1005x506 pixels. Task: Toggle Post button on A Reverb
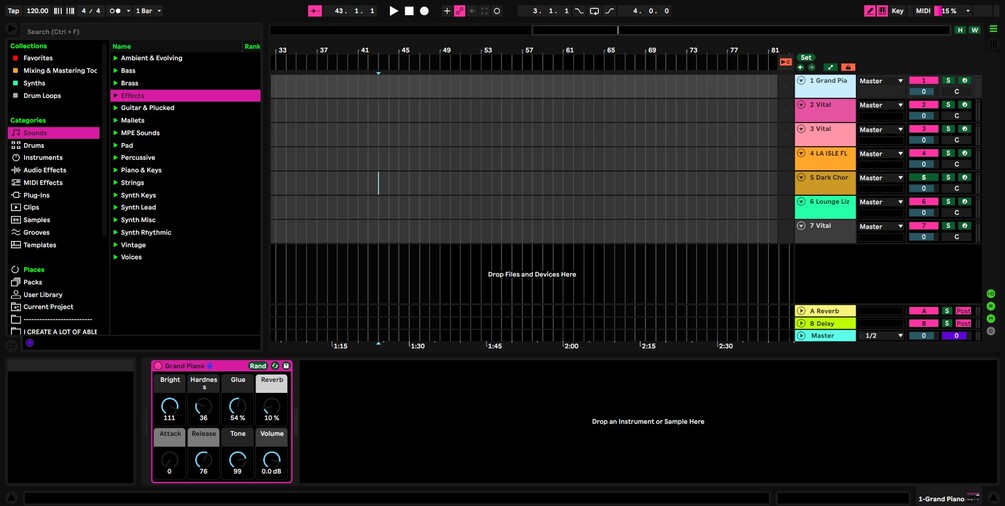point(963,311)
